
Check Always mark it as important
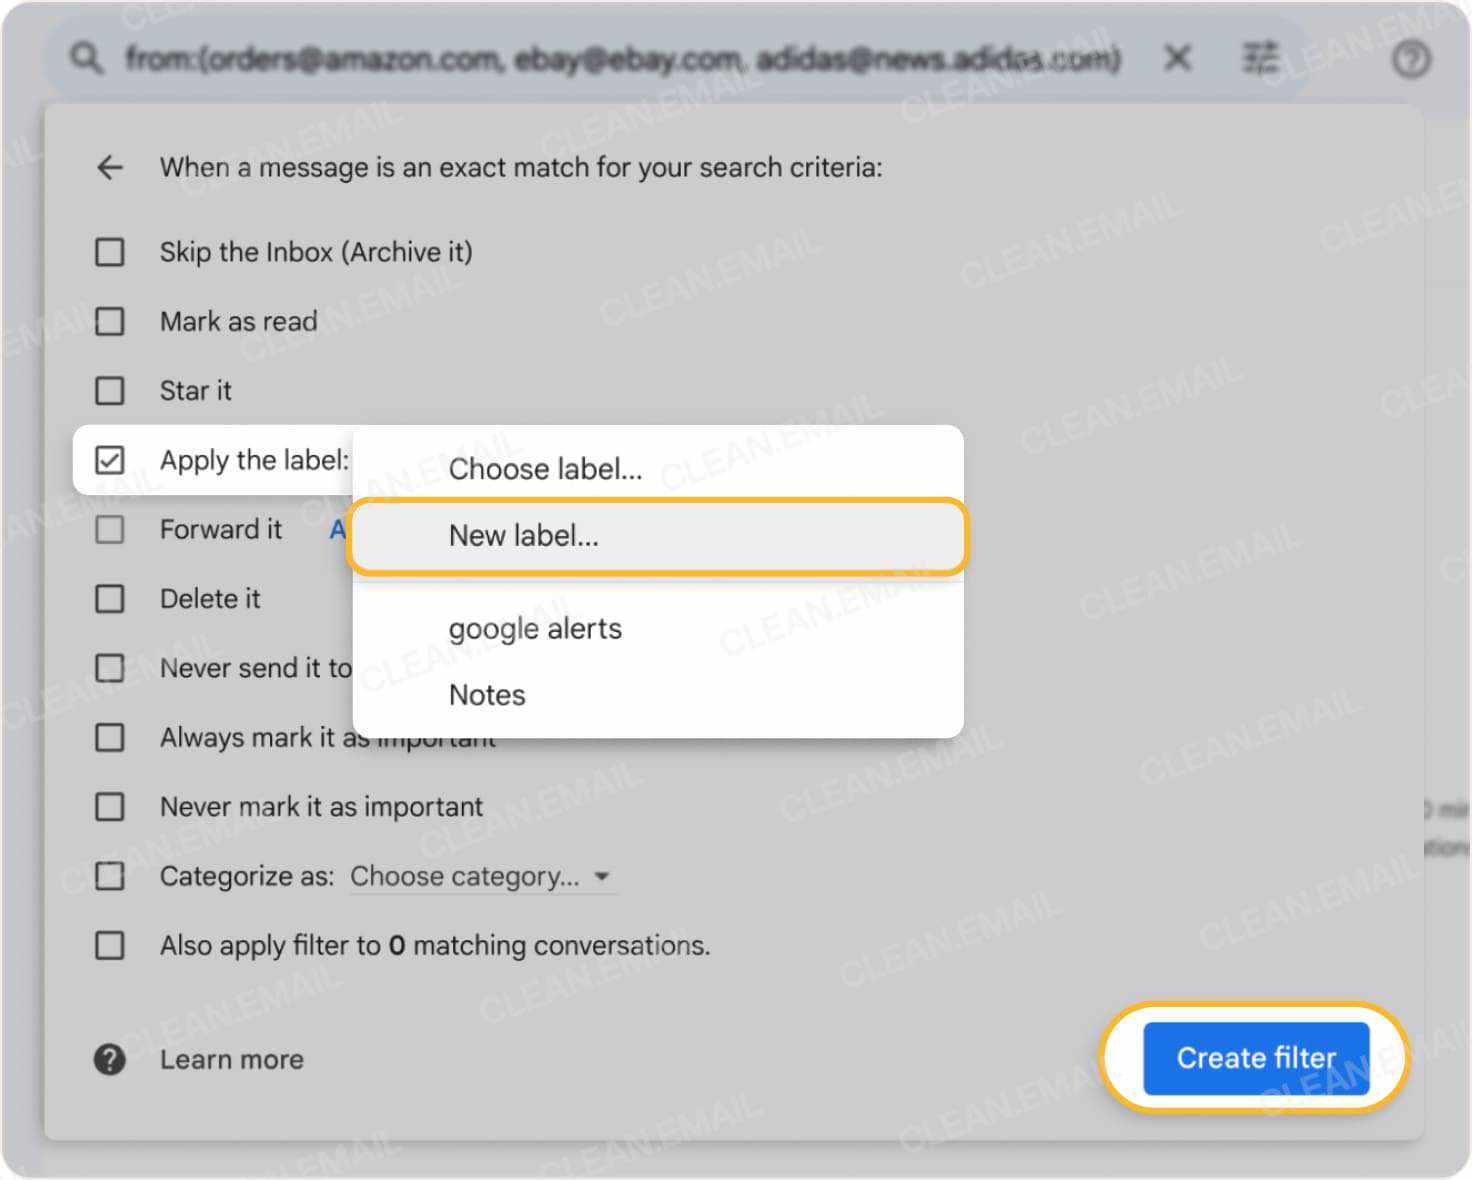pyautogui.click(x=109, y=737)
